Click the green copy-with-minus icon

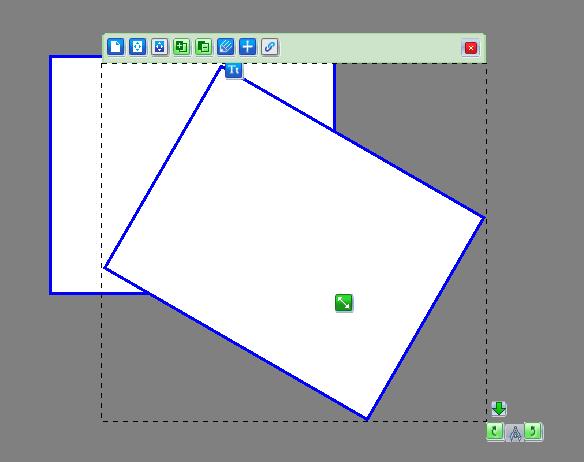click(203, 47)
